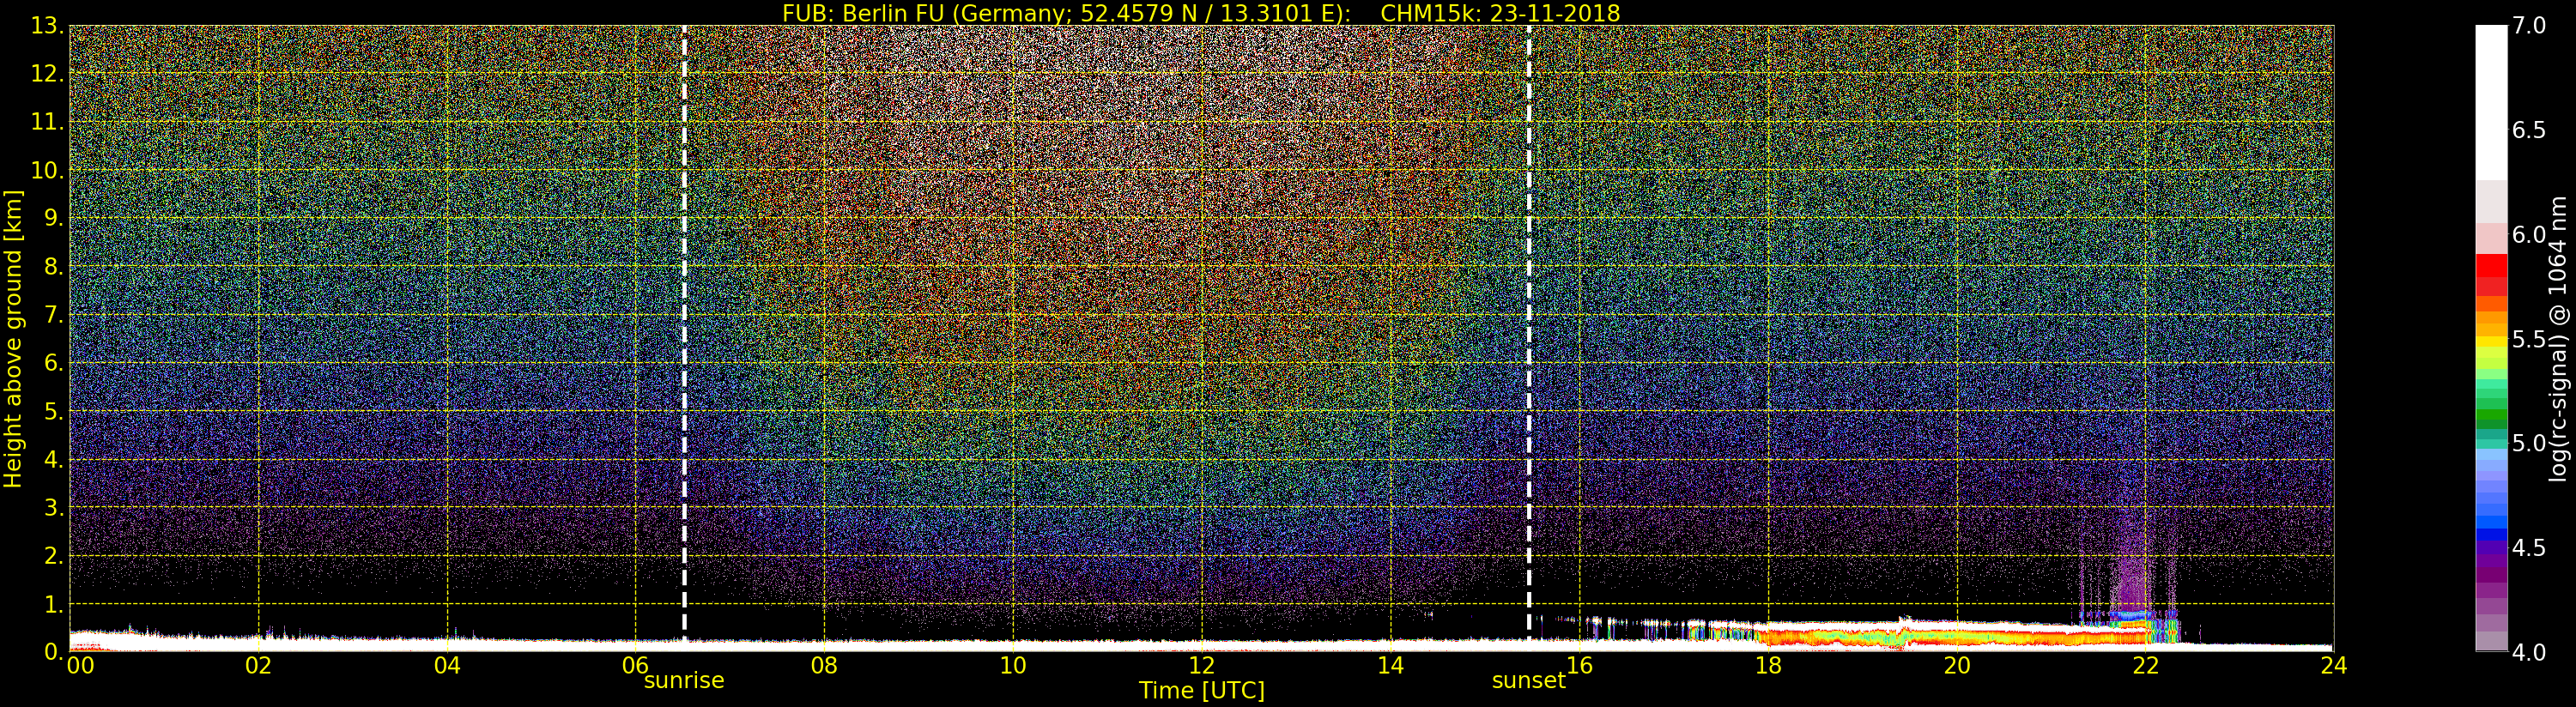
Task: Click the "6.0" colorbar tick label
Action: click(2529, 235)
